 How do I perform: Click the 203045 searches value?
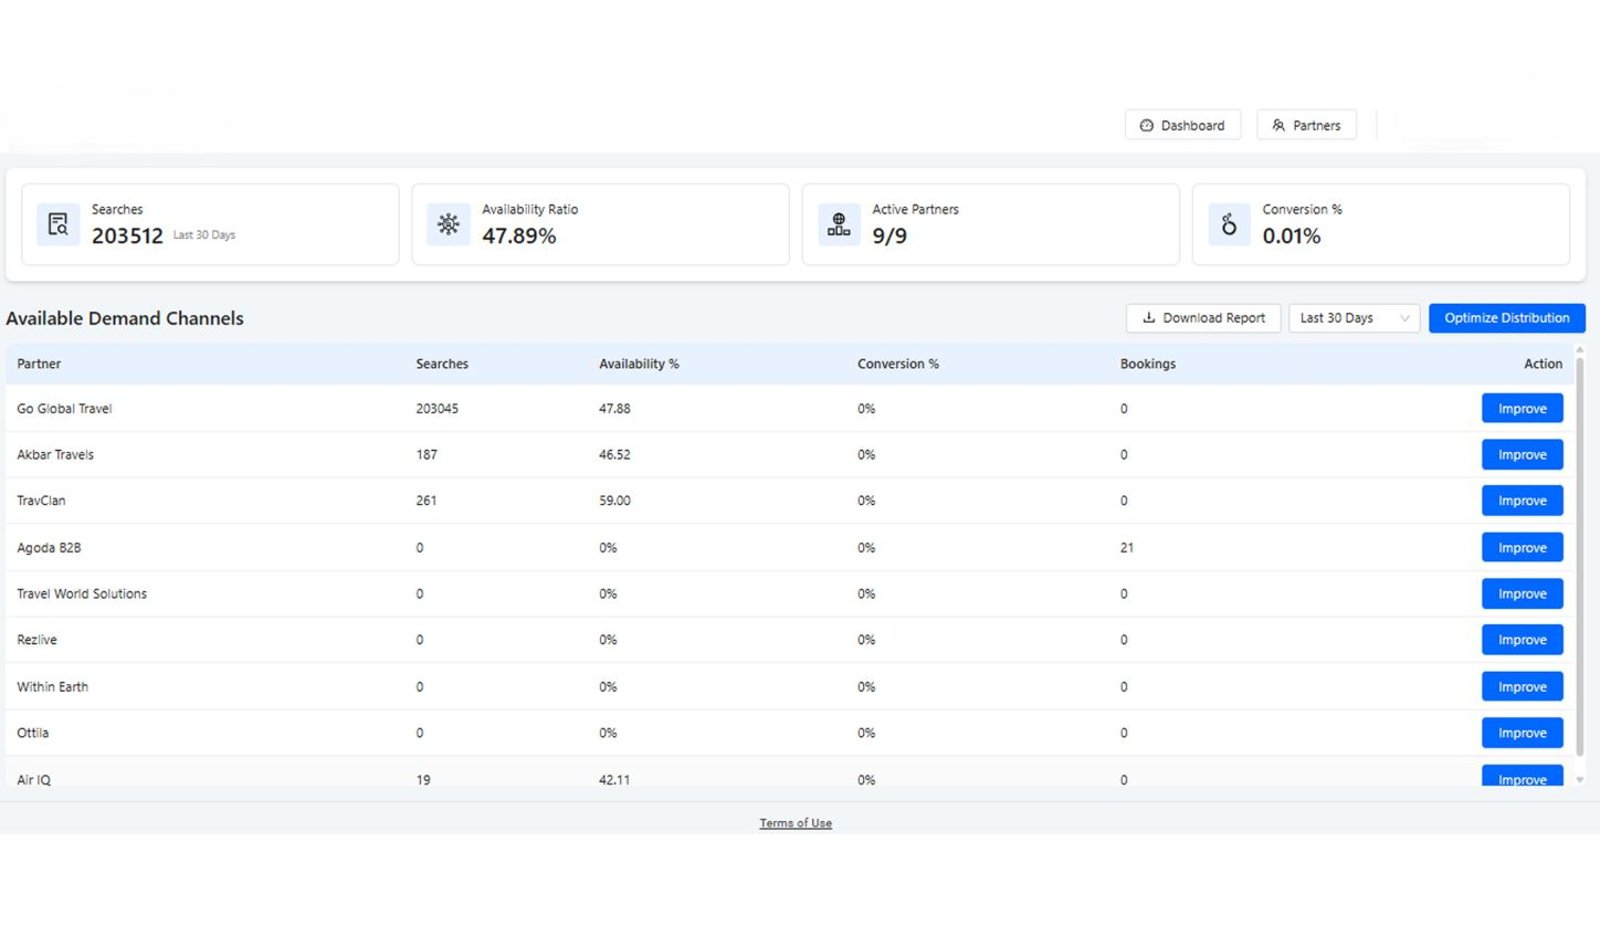point(437,408)
